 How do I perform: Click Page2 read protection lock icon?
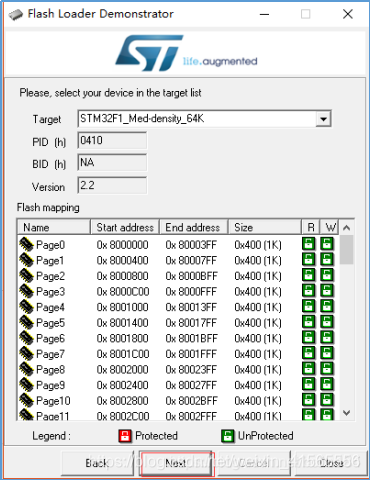pos(308,275)
